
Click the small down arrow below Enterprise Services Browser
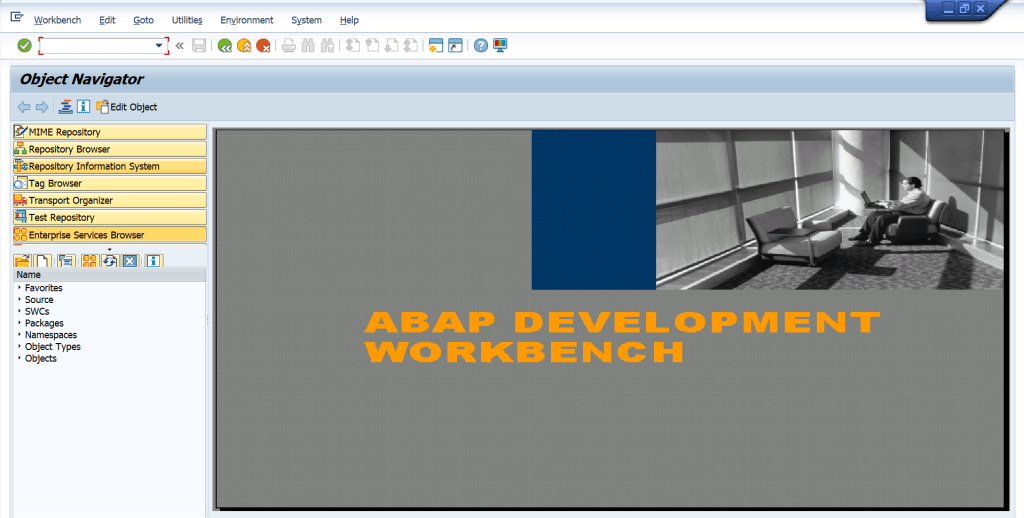[109, 250]
